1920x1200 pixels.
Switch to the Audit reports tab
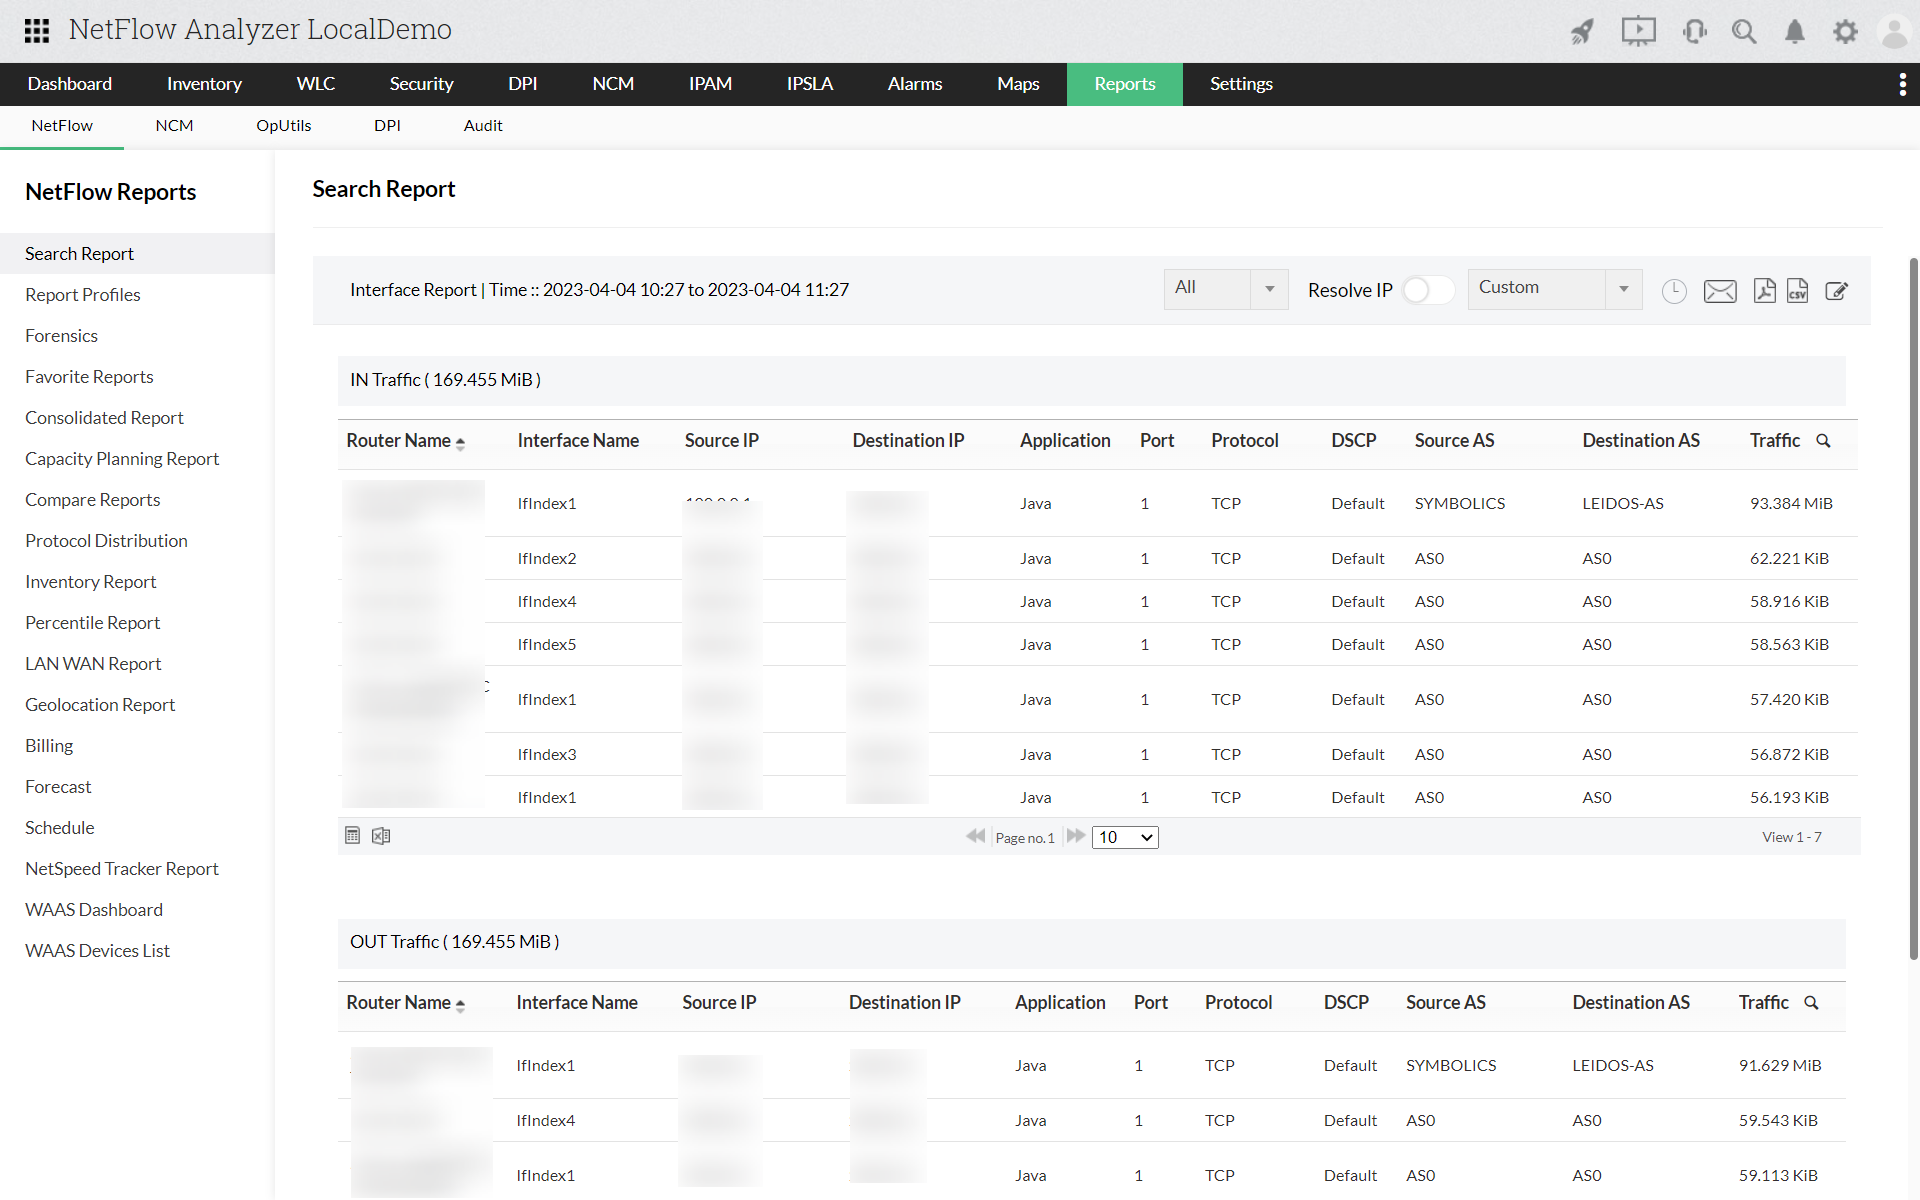click(x=482, y=126)
